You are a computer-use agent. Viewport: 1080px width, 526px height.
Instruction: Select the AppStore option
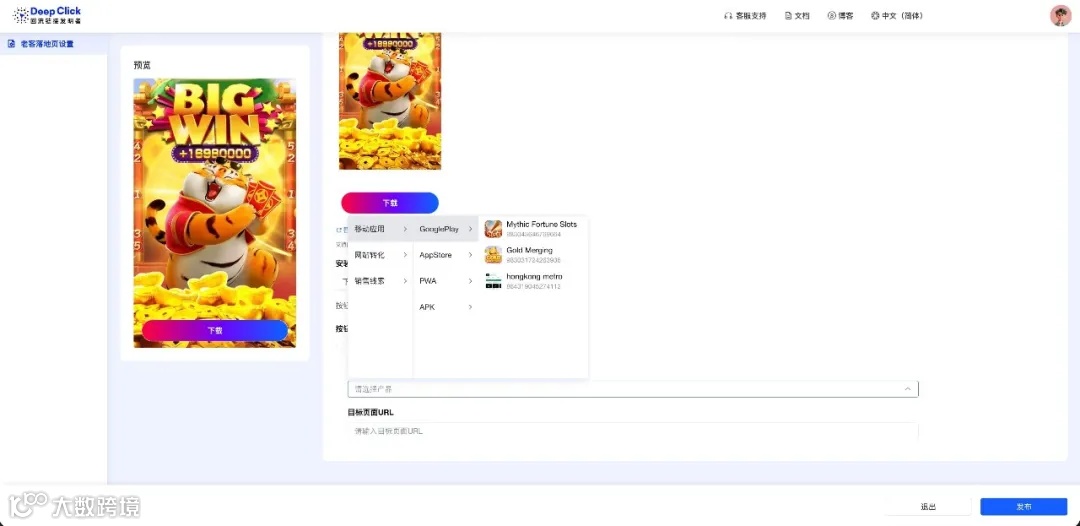(x=446, y=255)
